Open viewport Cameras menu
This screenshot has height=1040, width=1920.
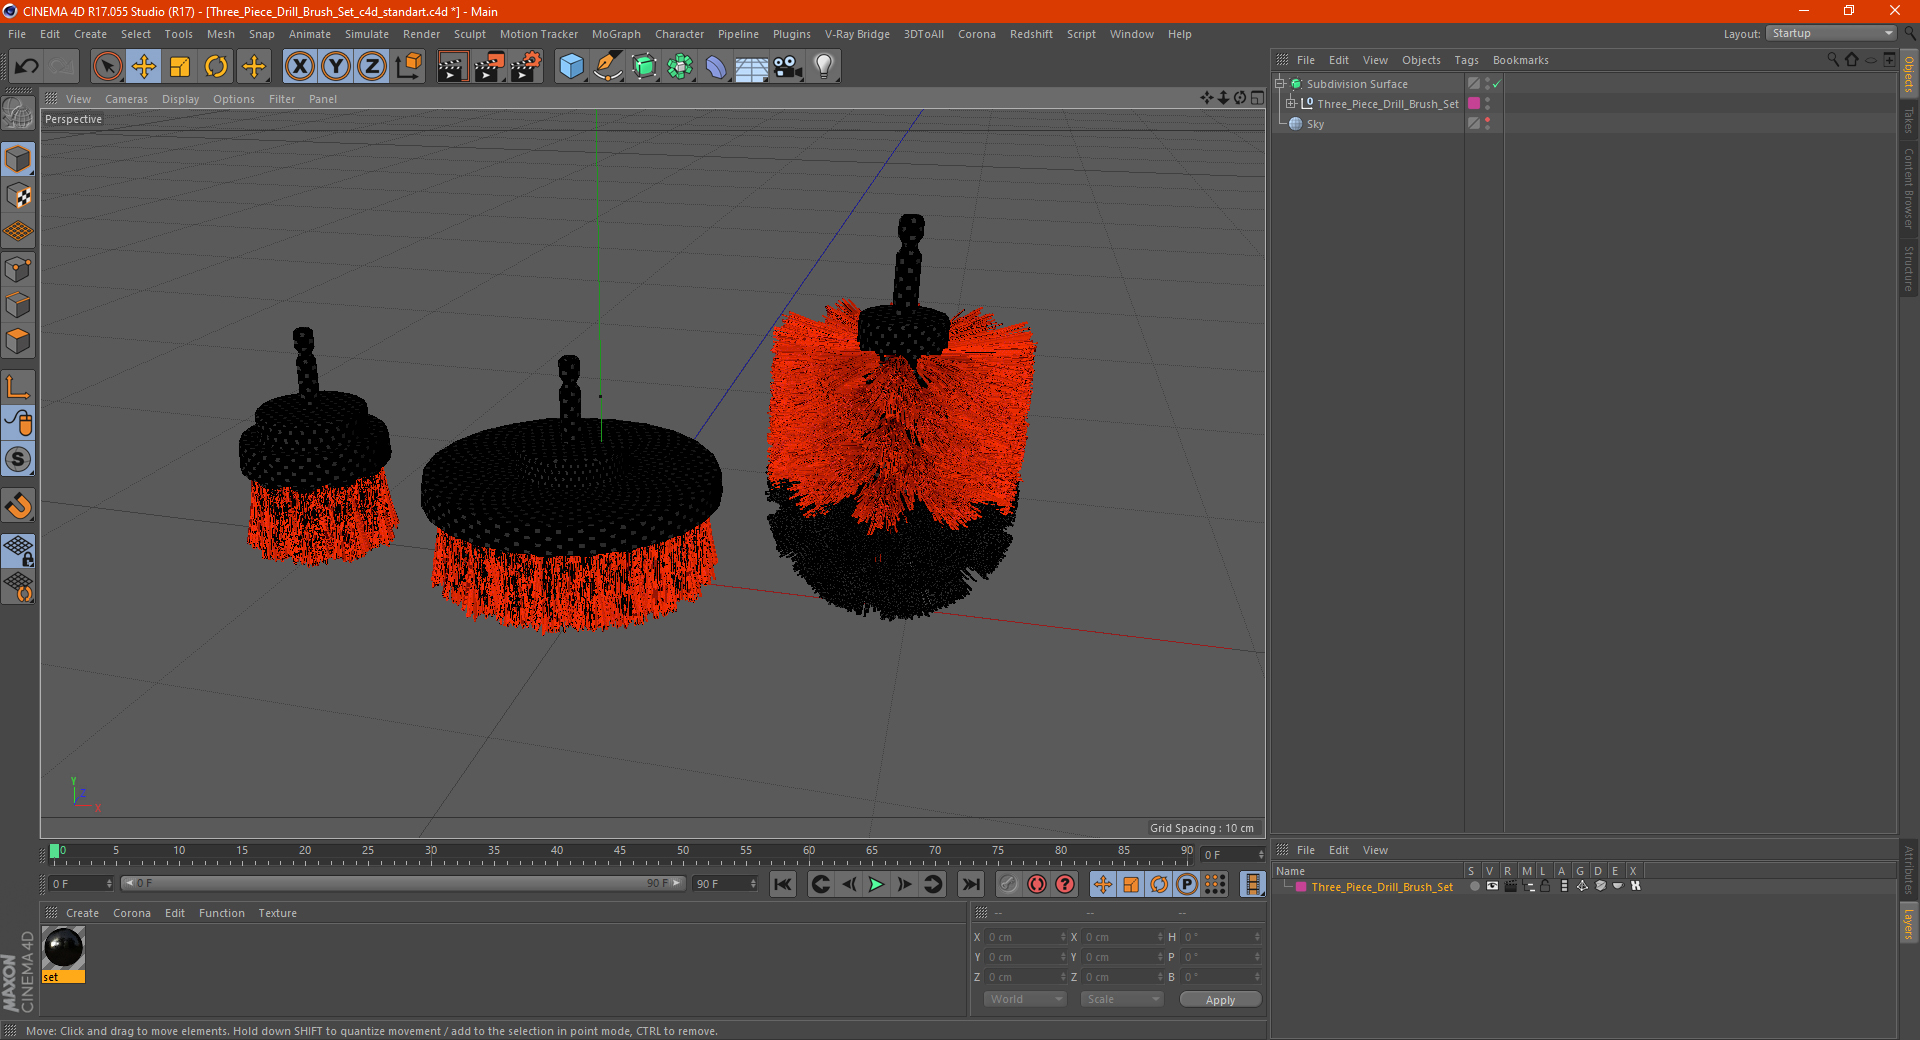(126, 99)
